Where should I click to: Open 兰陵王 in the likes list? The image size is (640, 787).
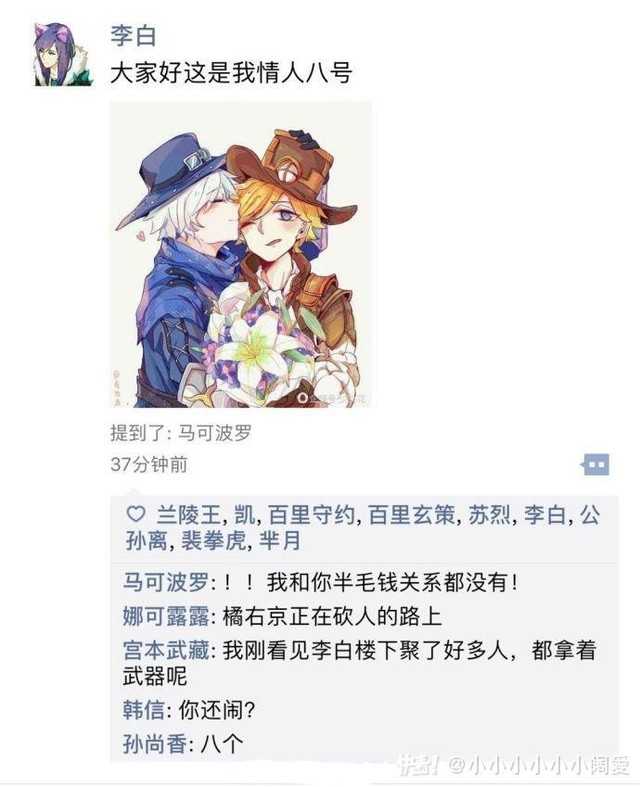pyautogui.click(x=188, y=515)
